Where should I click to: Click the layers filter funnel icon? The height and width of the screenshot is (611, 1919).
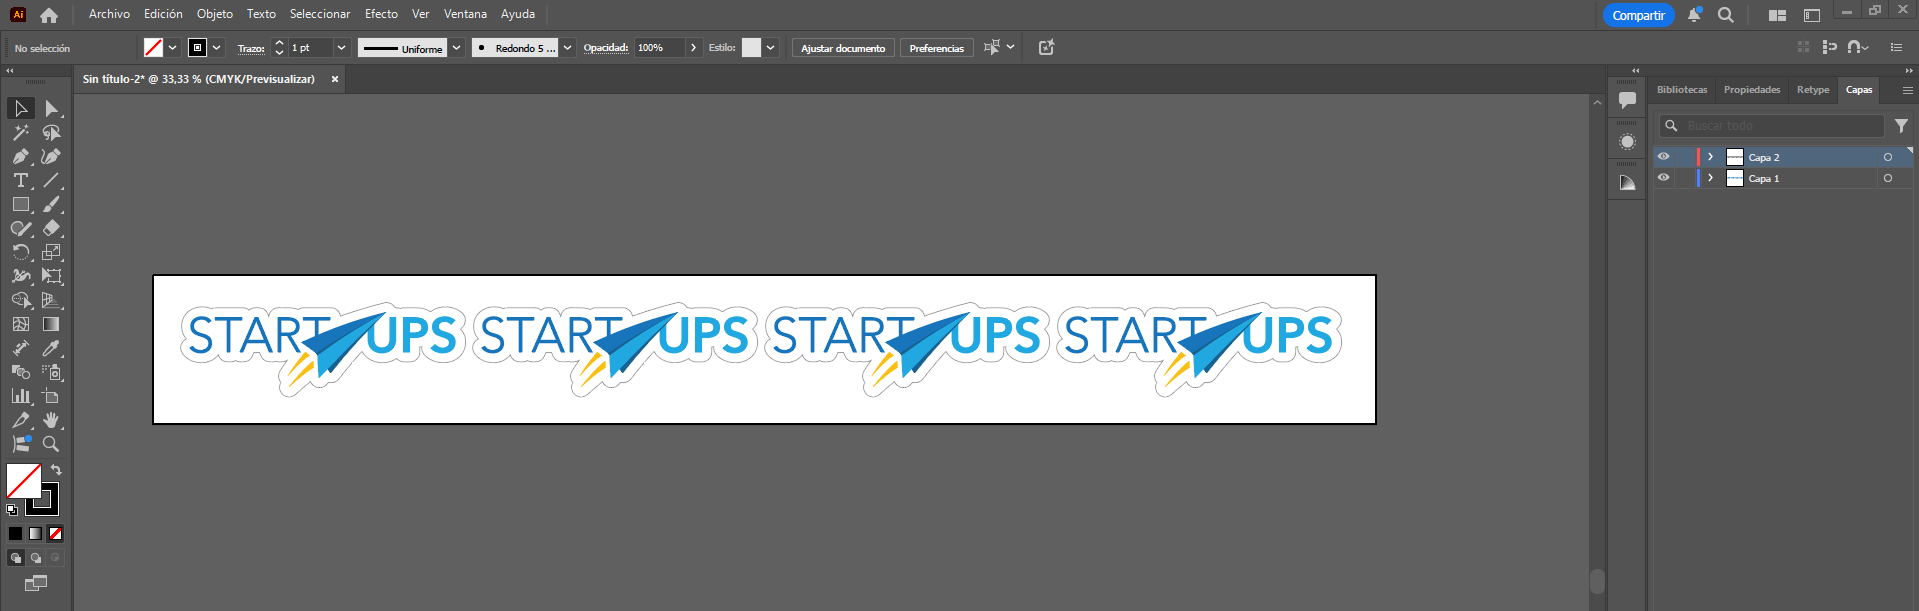1901,126
